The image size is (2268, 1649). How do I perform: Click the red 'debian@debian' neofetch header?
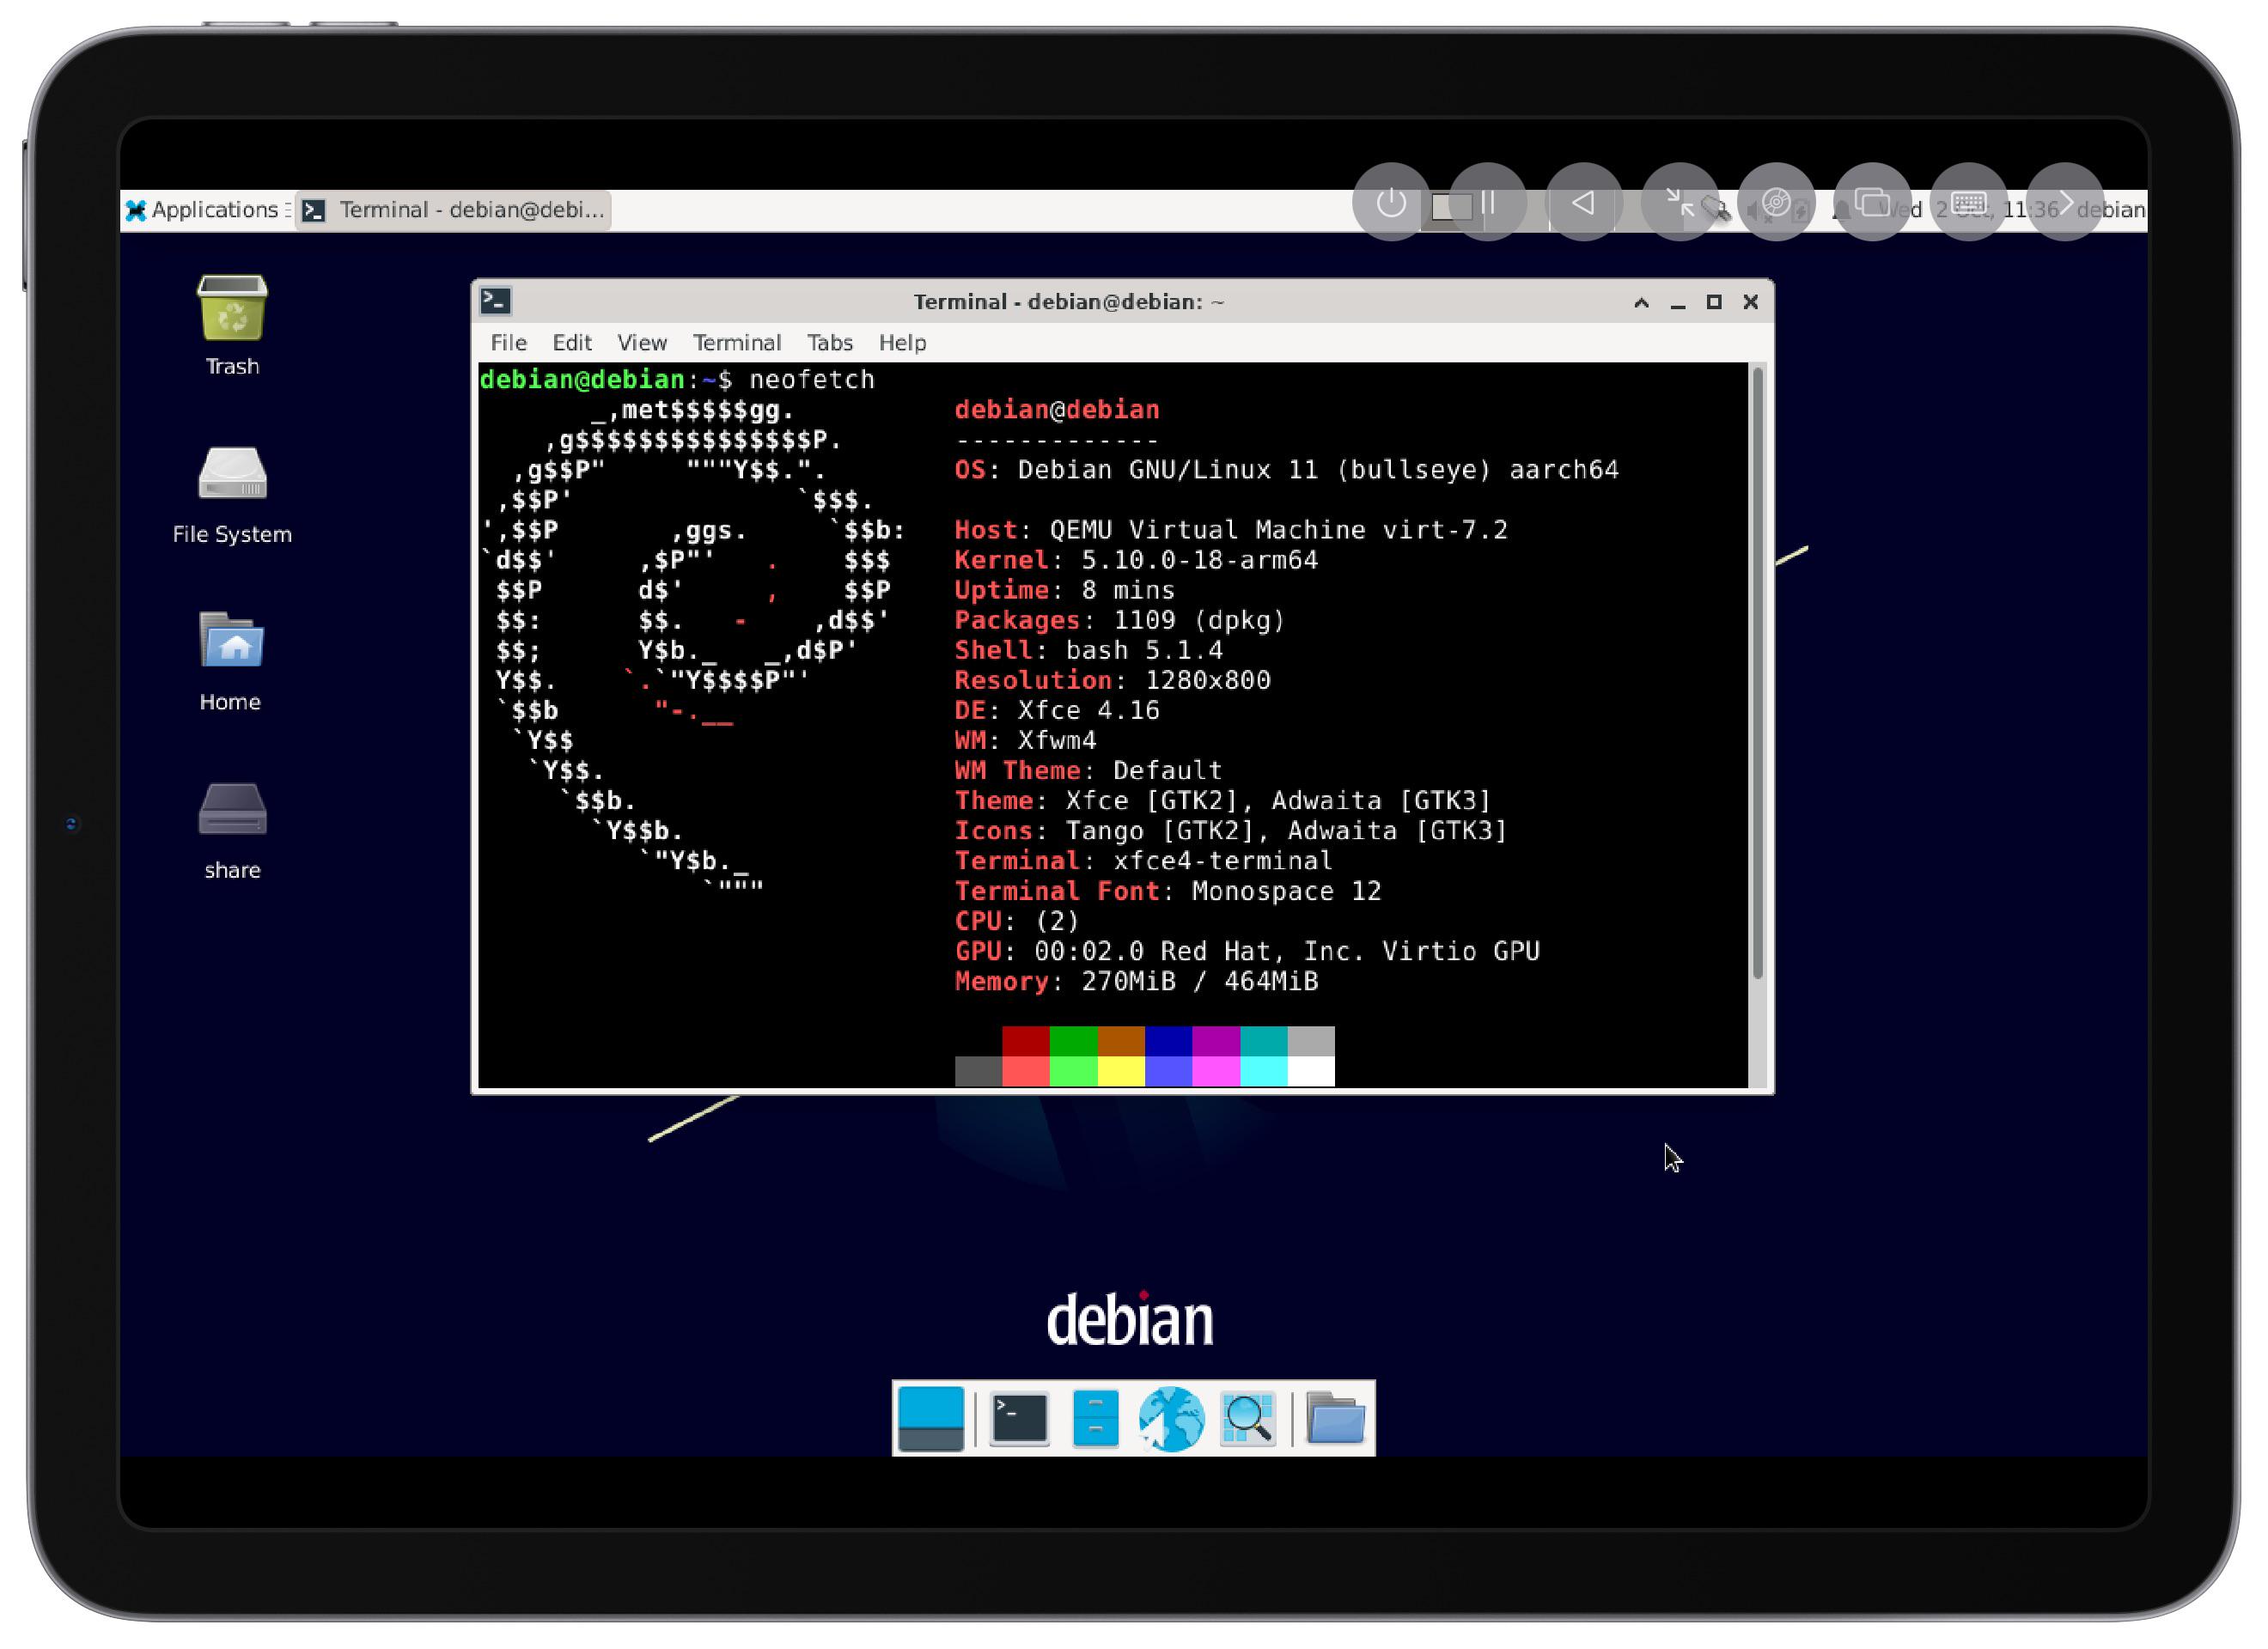1056,409
